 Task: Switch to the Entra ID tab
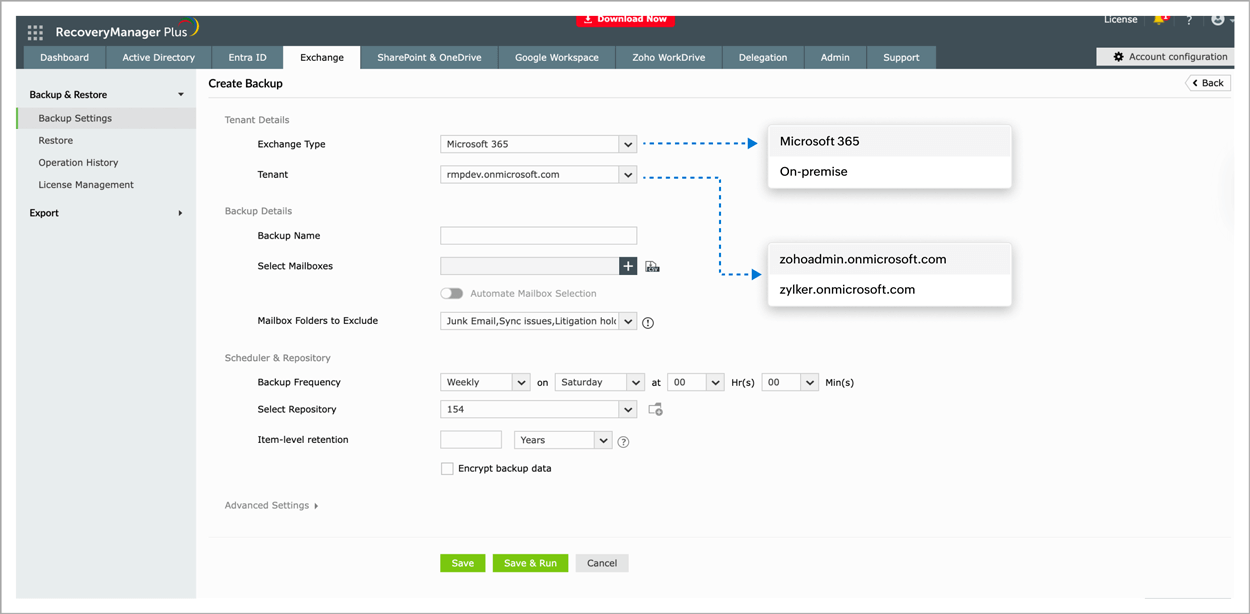pos(247,58)
